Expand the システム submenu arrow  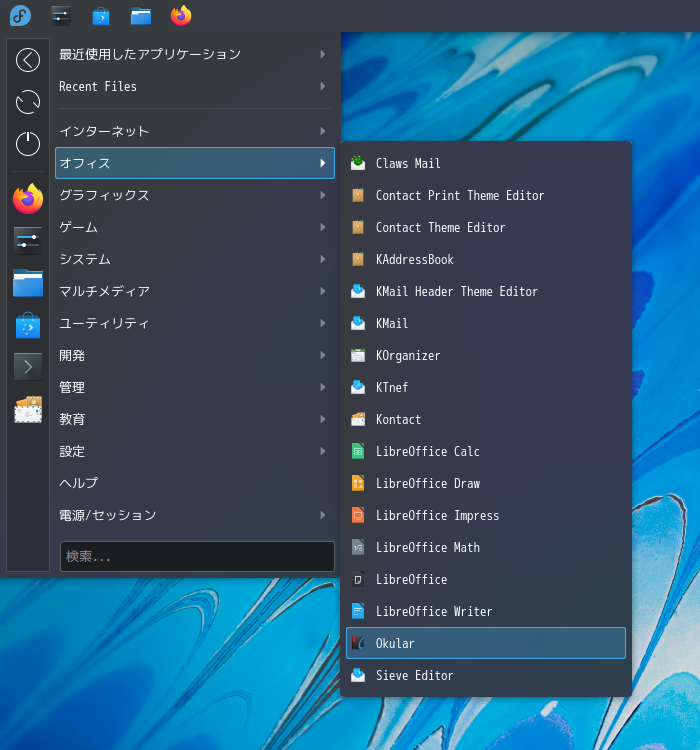coord(323,259)
